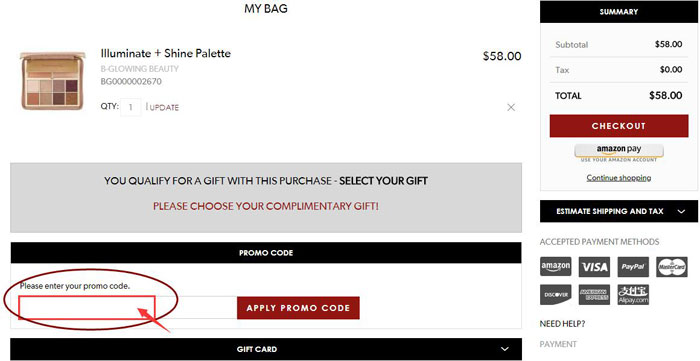Remove item with the X icon
Screen dimensions: 700x361
[511, 108]
